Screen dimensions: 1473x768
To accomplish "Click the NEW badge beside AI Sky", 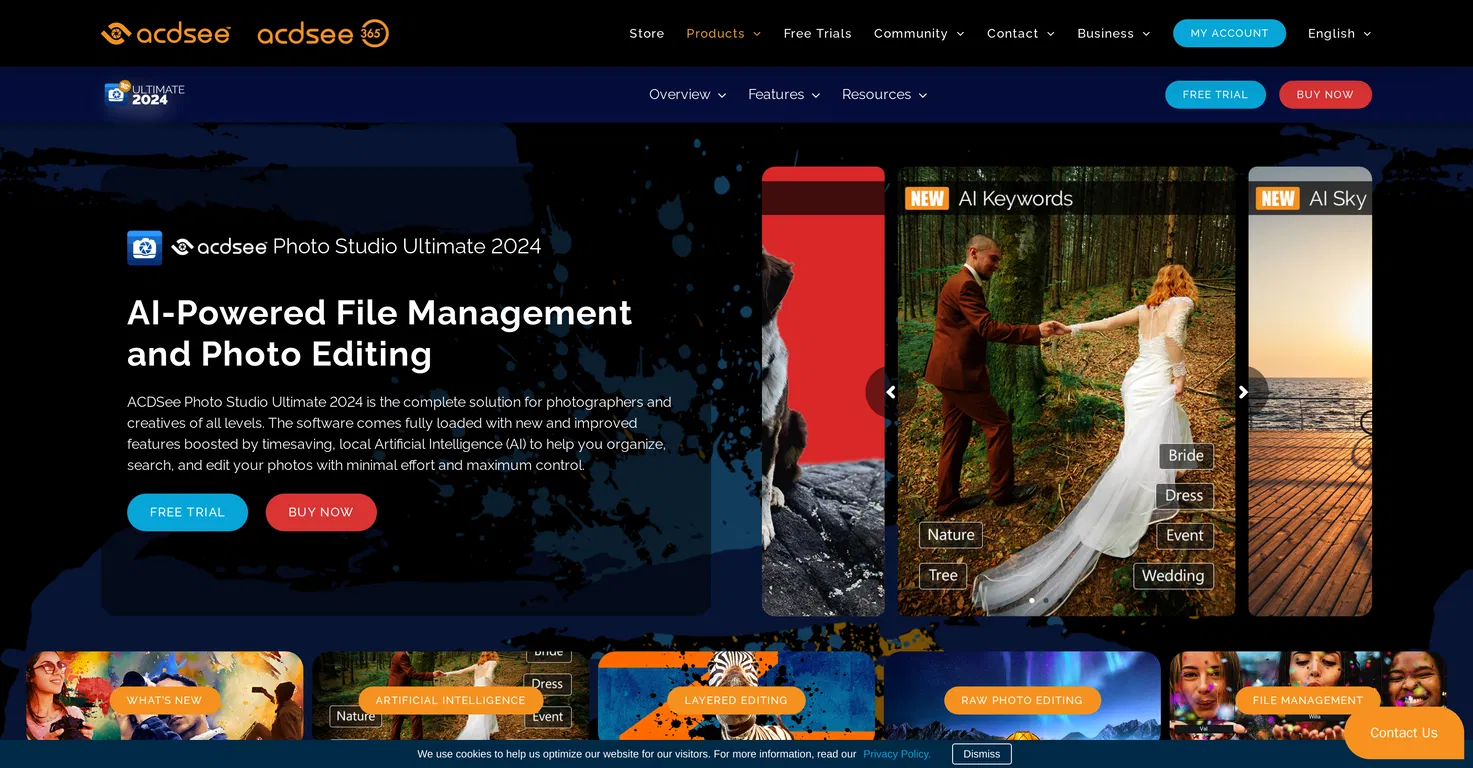I will [1278, 198].
